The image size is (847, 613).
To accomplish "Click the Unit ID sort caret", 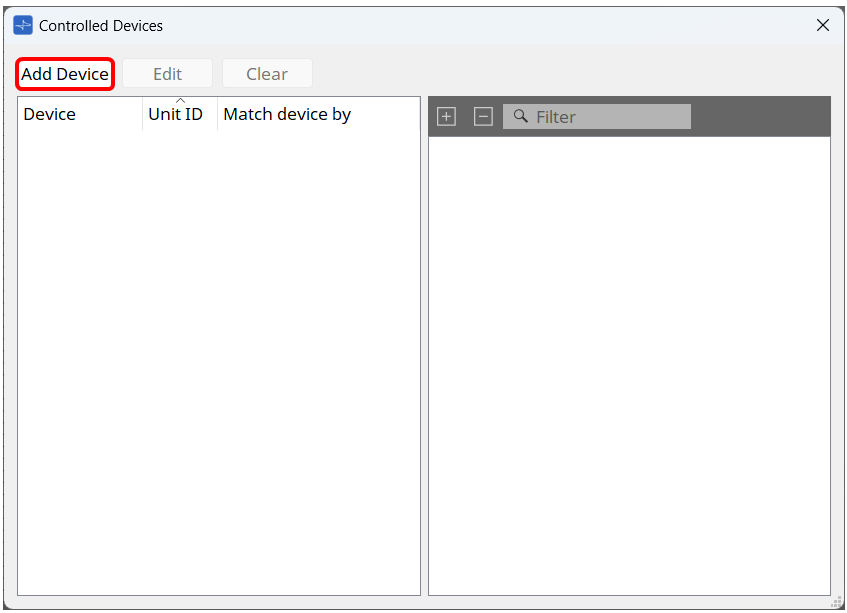I will click(x=181, y=101).
